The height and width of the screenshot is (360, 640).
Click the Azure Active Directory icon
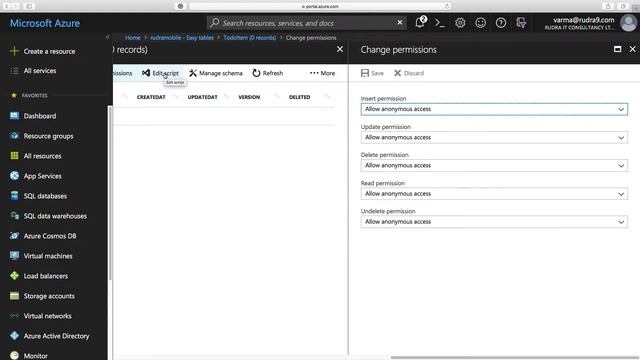point(14,336)
